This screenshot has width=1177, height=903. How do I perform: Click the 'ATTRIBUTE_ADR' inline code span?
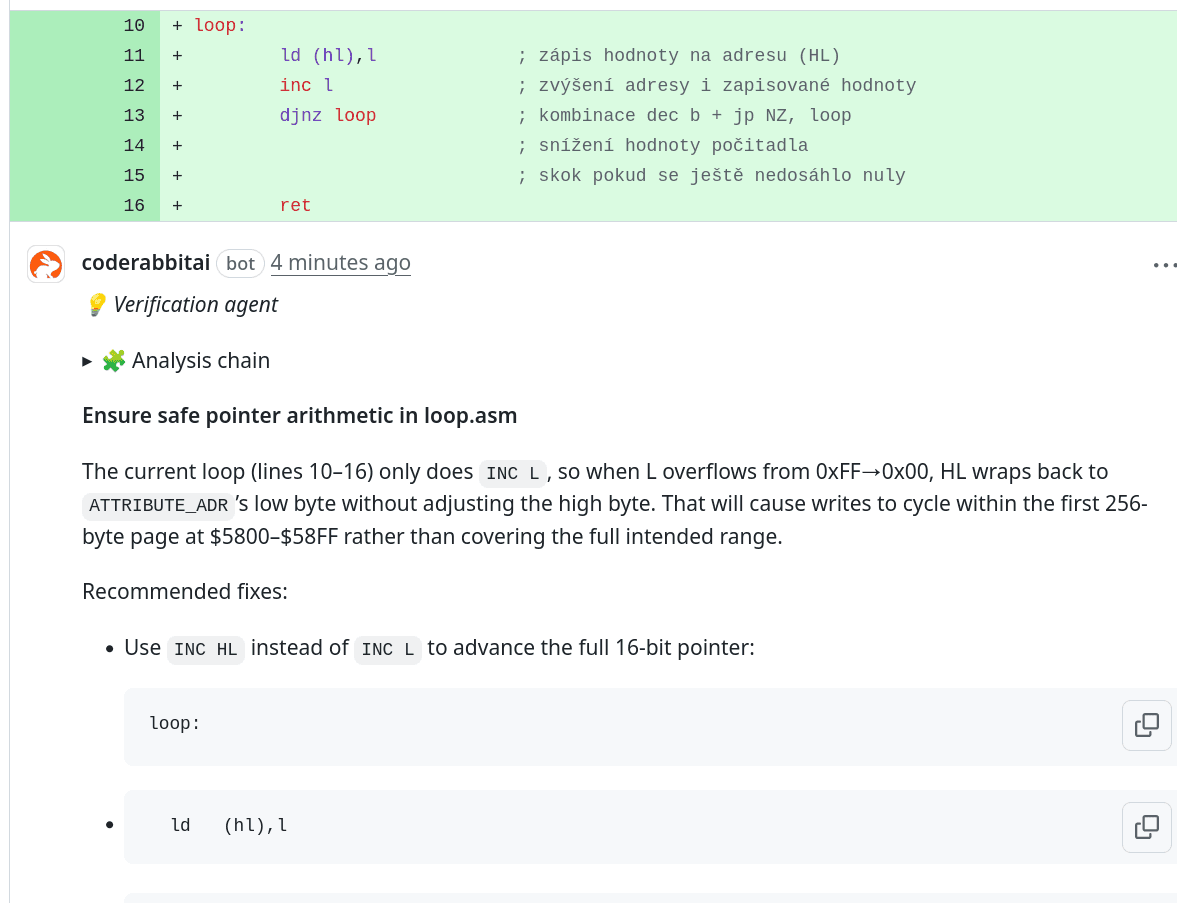pyautogui.click(x=157, y=506)
